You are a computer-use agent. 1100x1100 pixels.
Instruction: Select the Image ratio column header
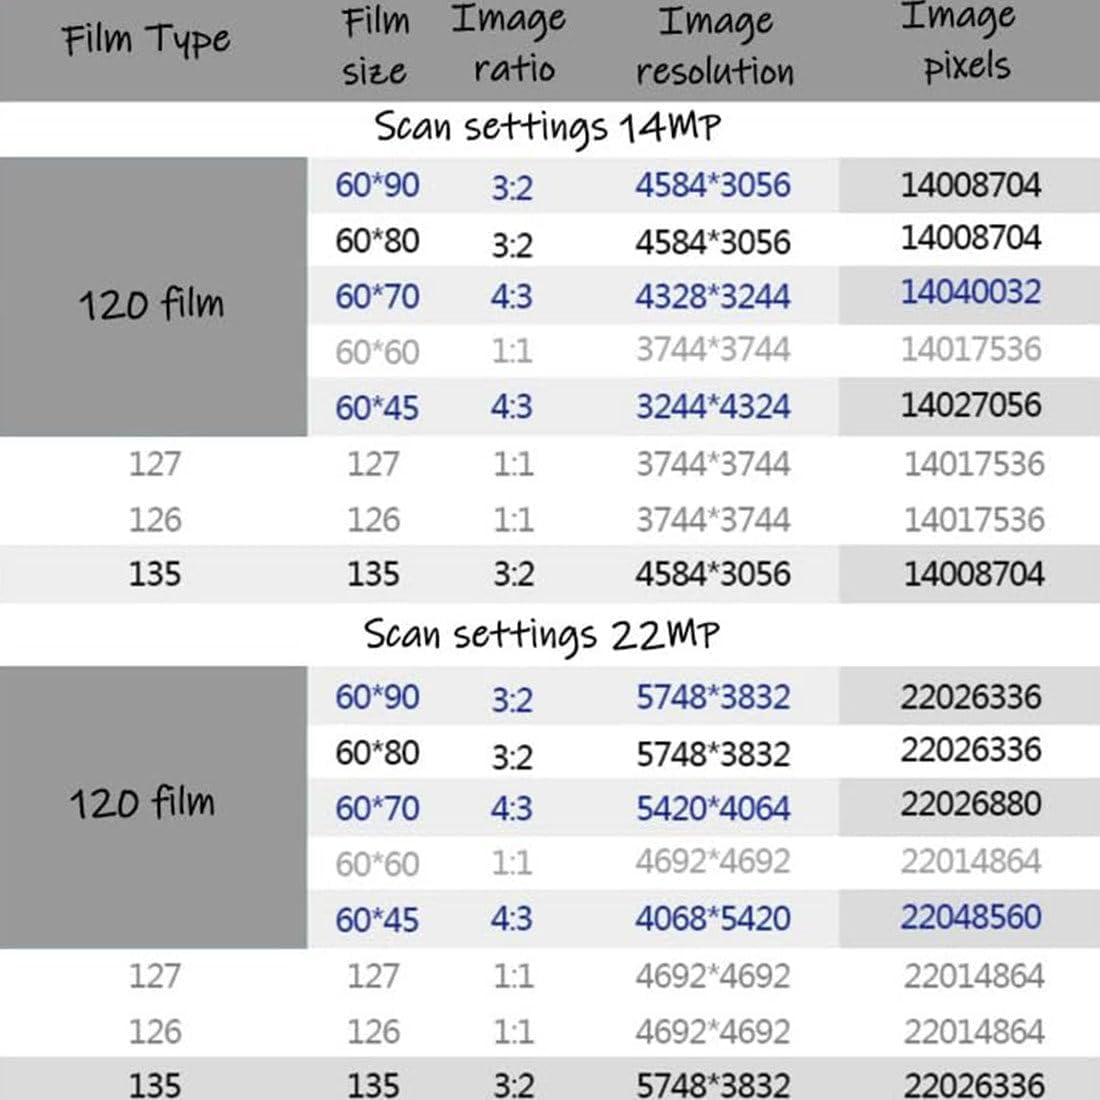pos(510,44)
